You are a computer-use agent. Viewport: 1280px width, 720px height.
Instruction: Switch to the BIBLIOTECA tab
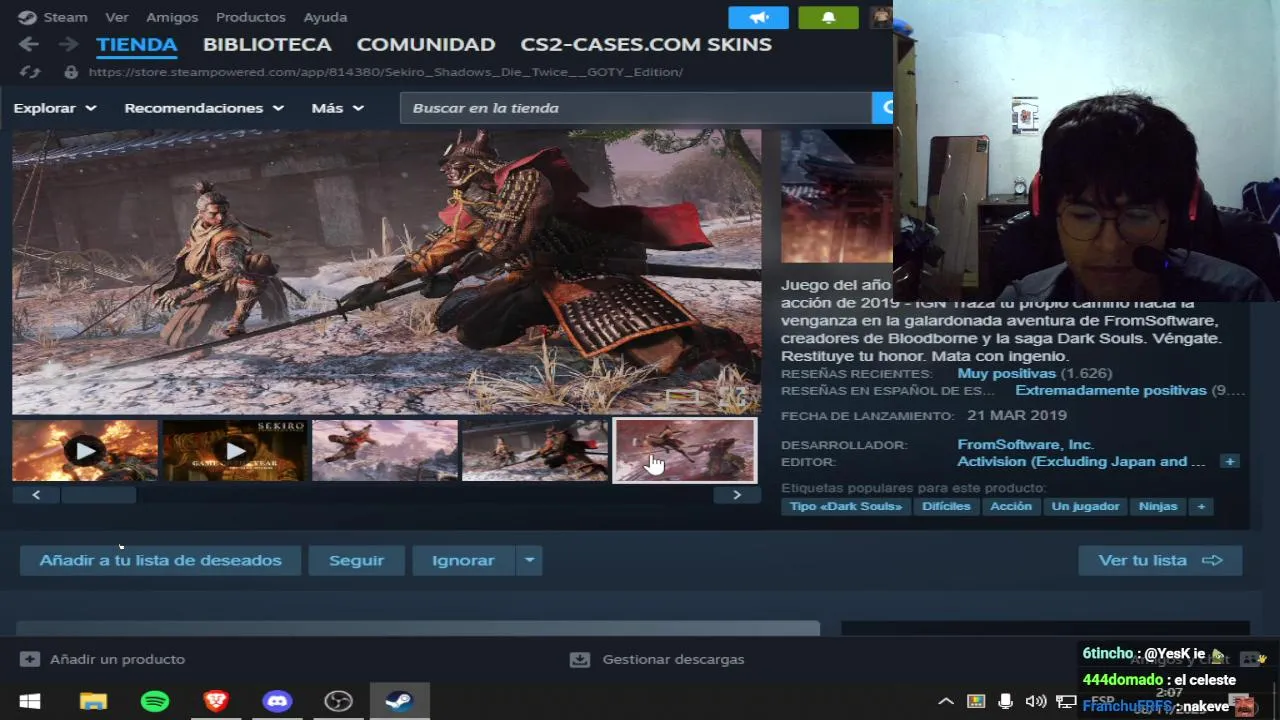[x=267, y=44]
